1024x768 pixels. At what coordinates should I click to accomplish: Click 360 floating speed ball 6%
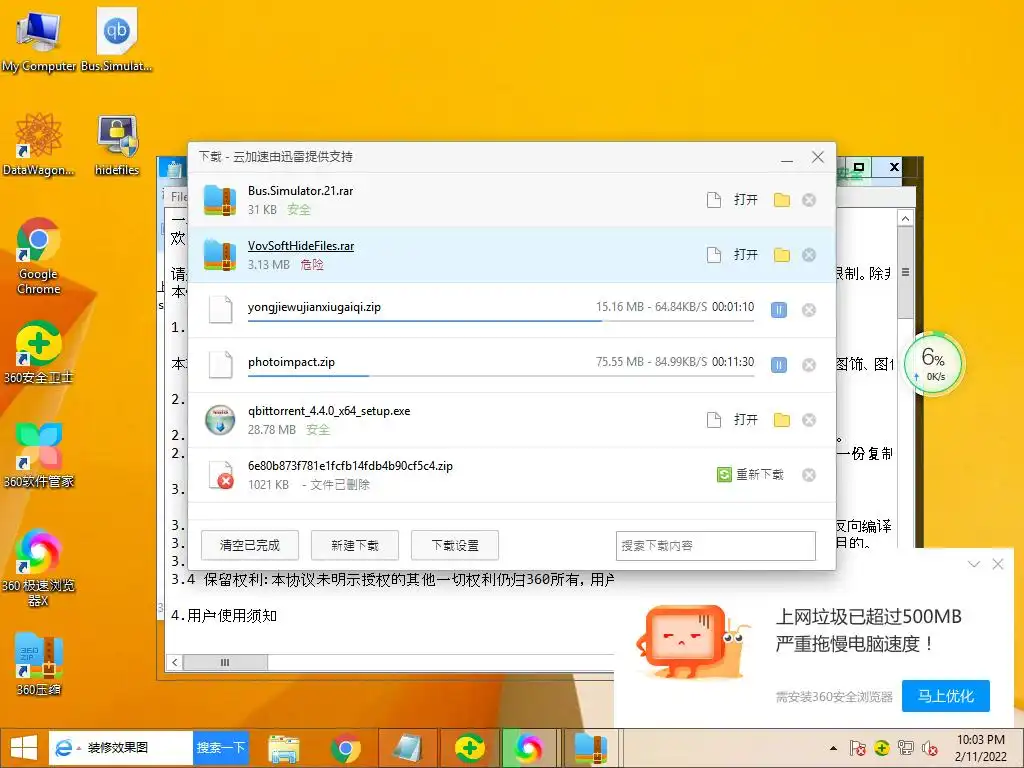(933, 364)
